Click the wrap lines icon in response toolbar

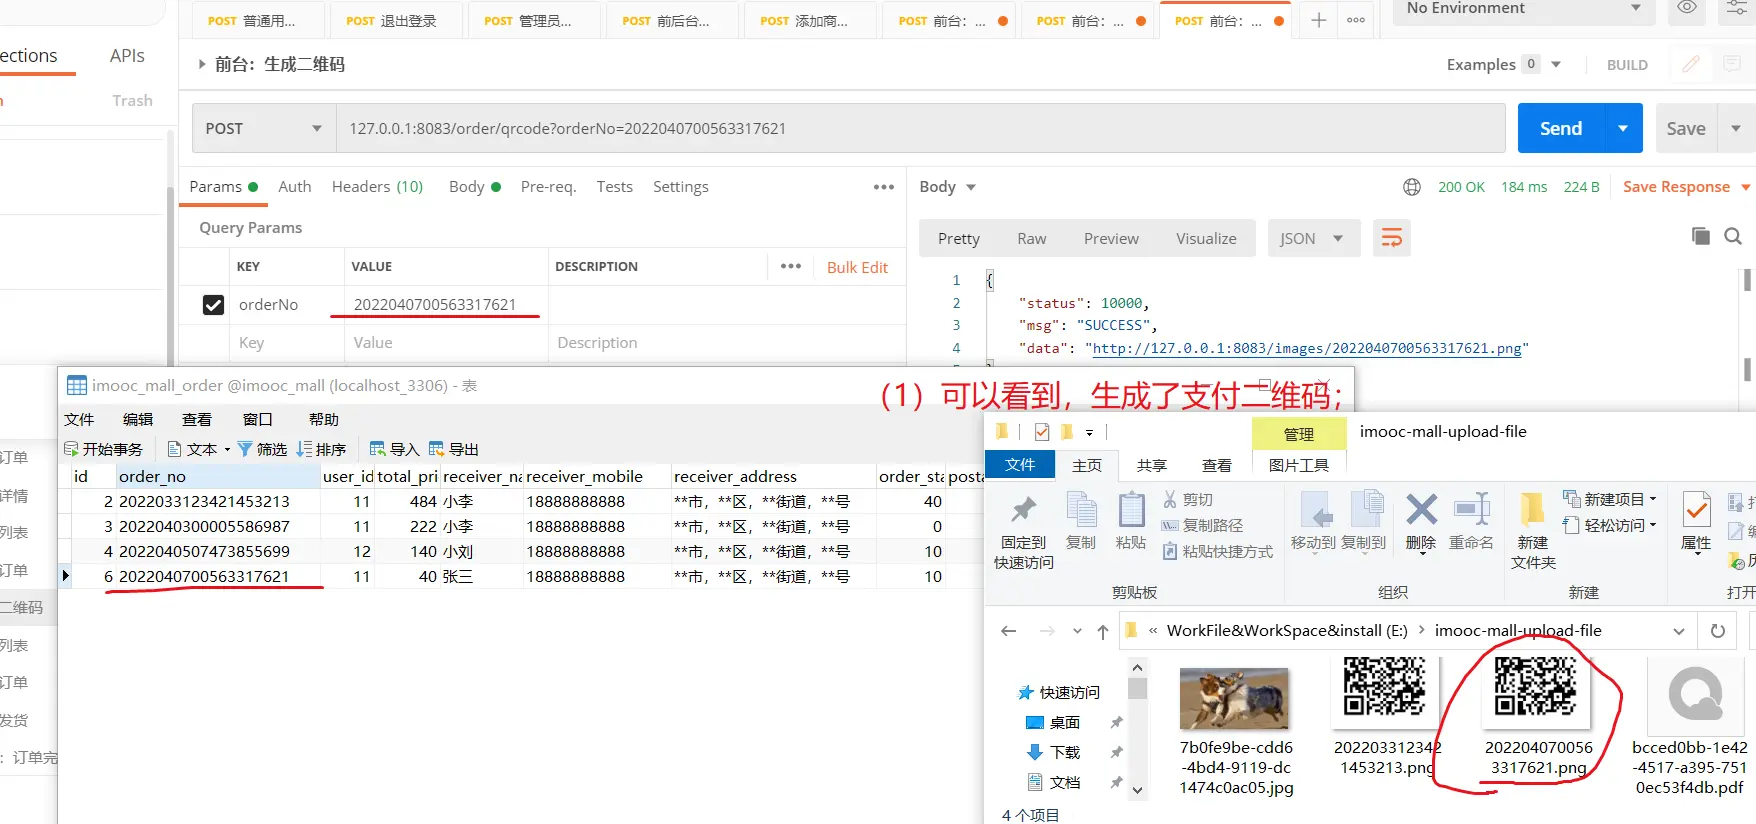pyautogui.click(x=1391, y=238)
